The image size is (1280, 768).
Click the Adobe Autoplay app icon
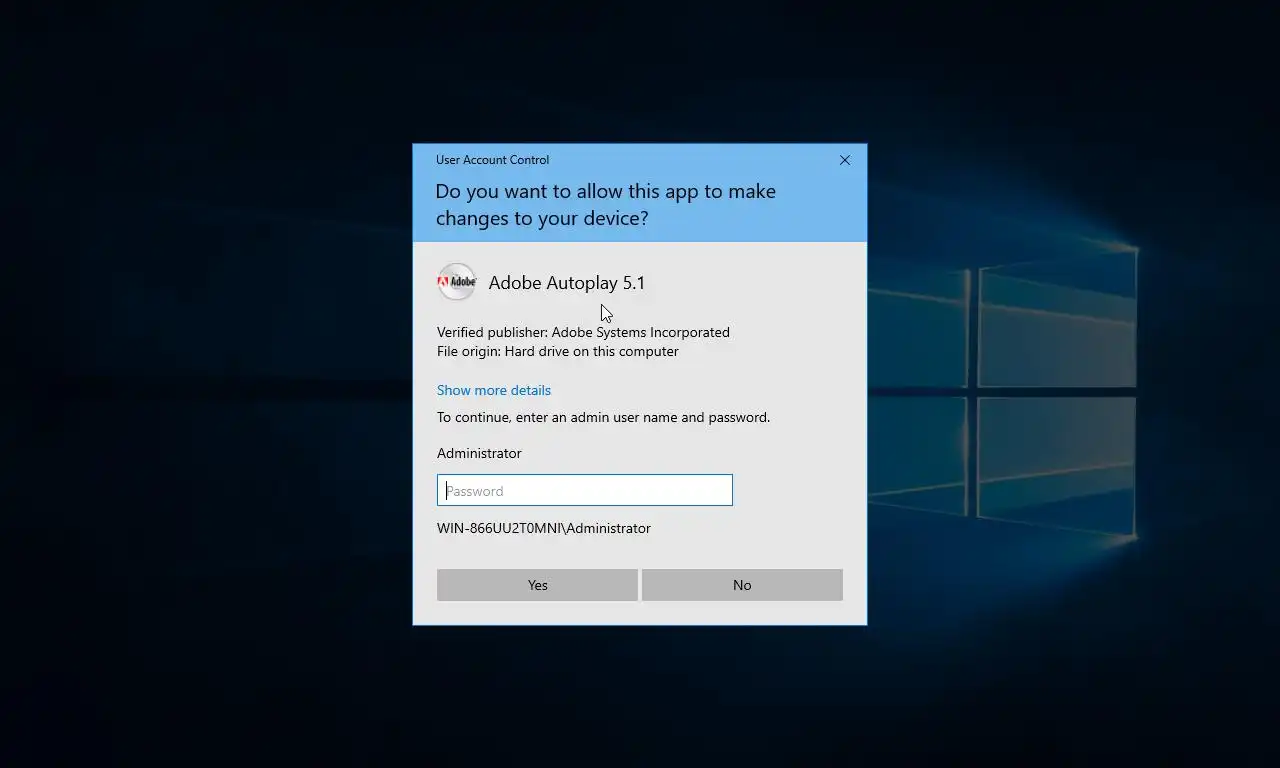(x=457, y=282)
